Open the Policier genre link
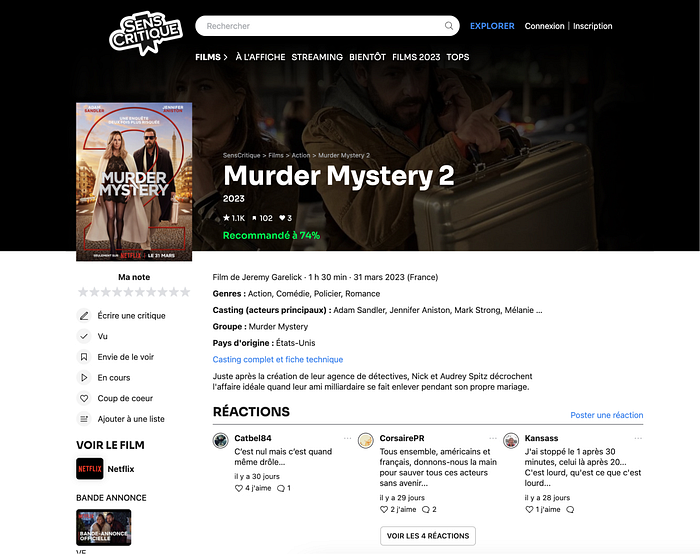Viewport: 700px width, 554px height. click(328, 294)
